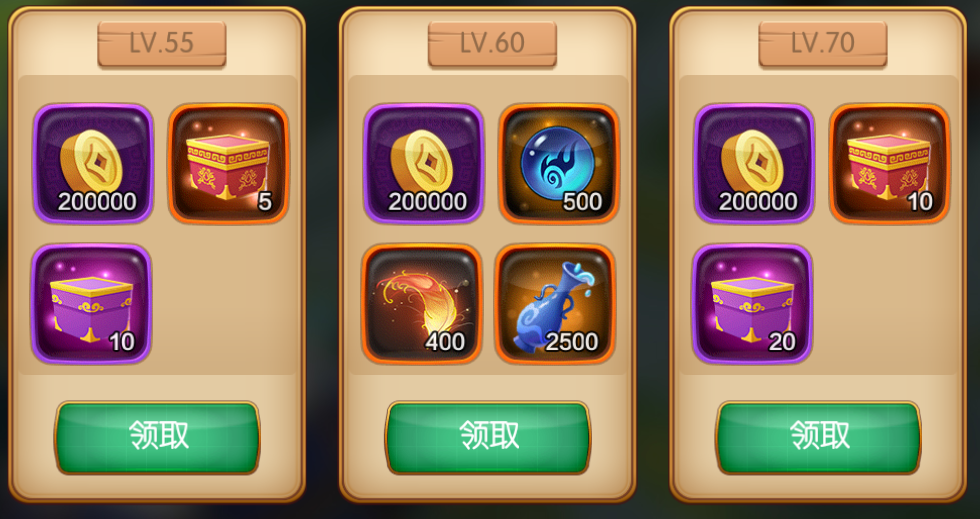
Task: Tap the red gift box with 10 count
Action: tap(889, 163)
